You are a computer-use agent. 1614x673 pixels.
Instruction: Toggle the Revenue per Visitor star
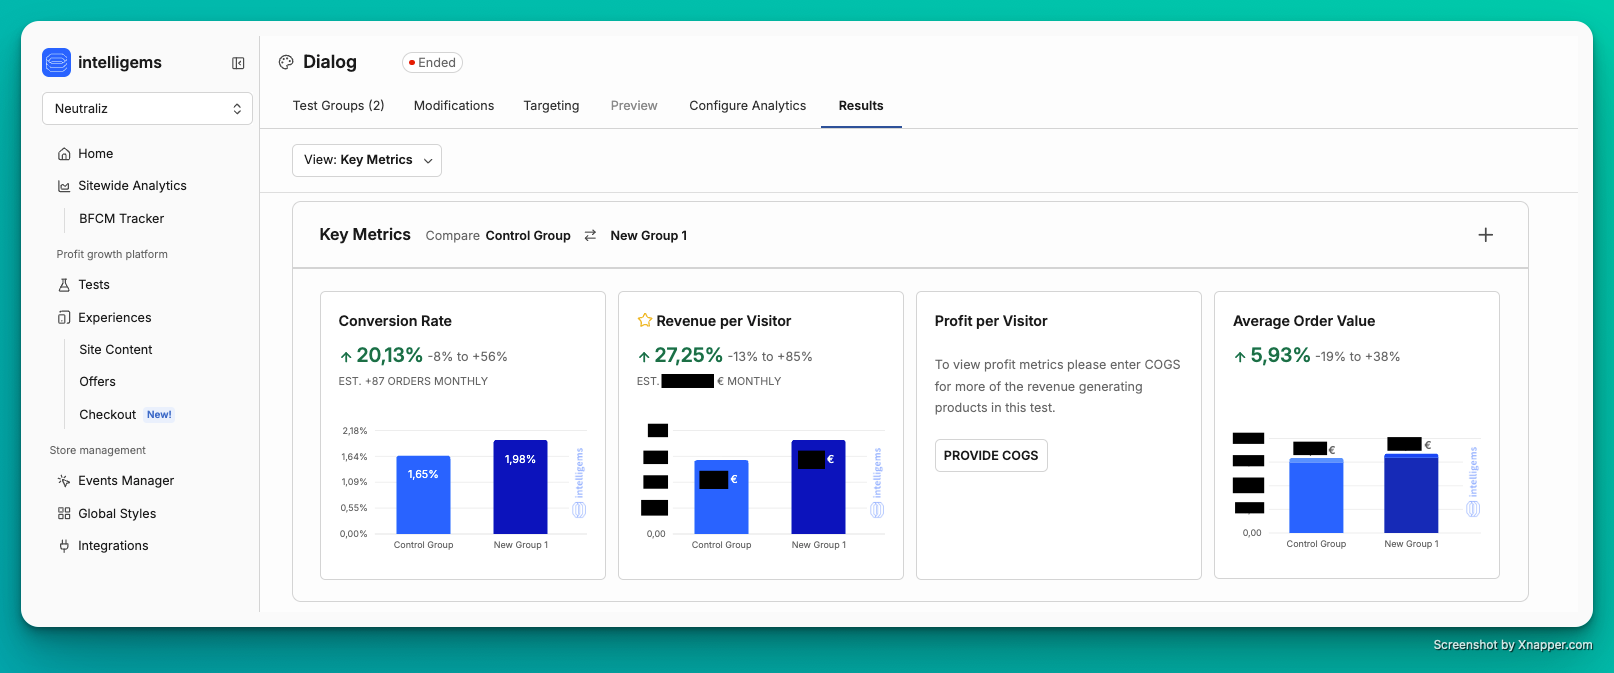pos(645,321)
